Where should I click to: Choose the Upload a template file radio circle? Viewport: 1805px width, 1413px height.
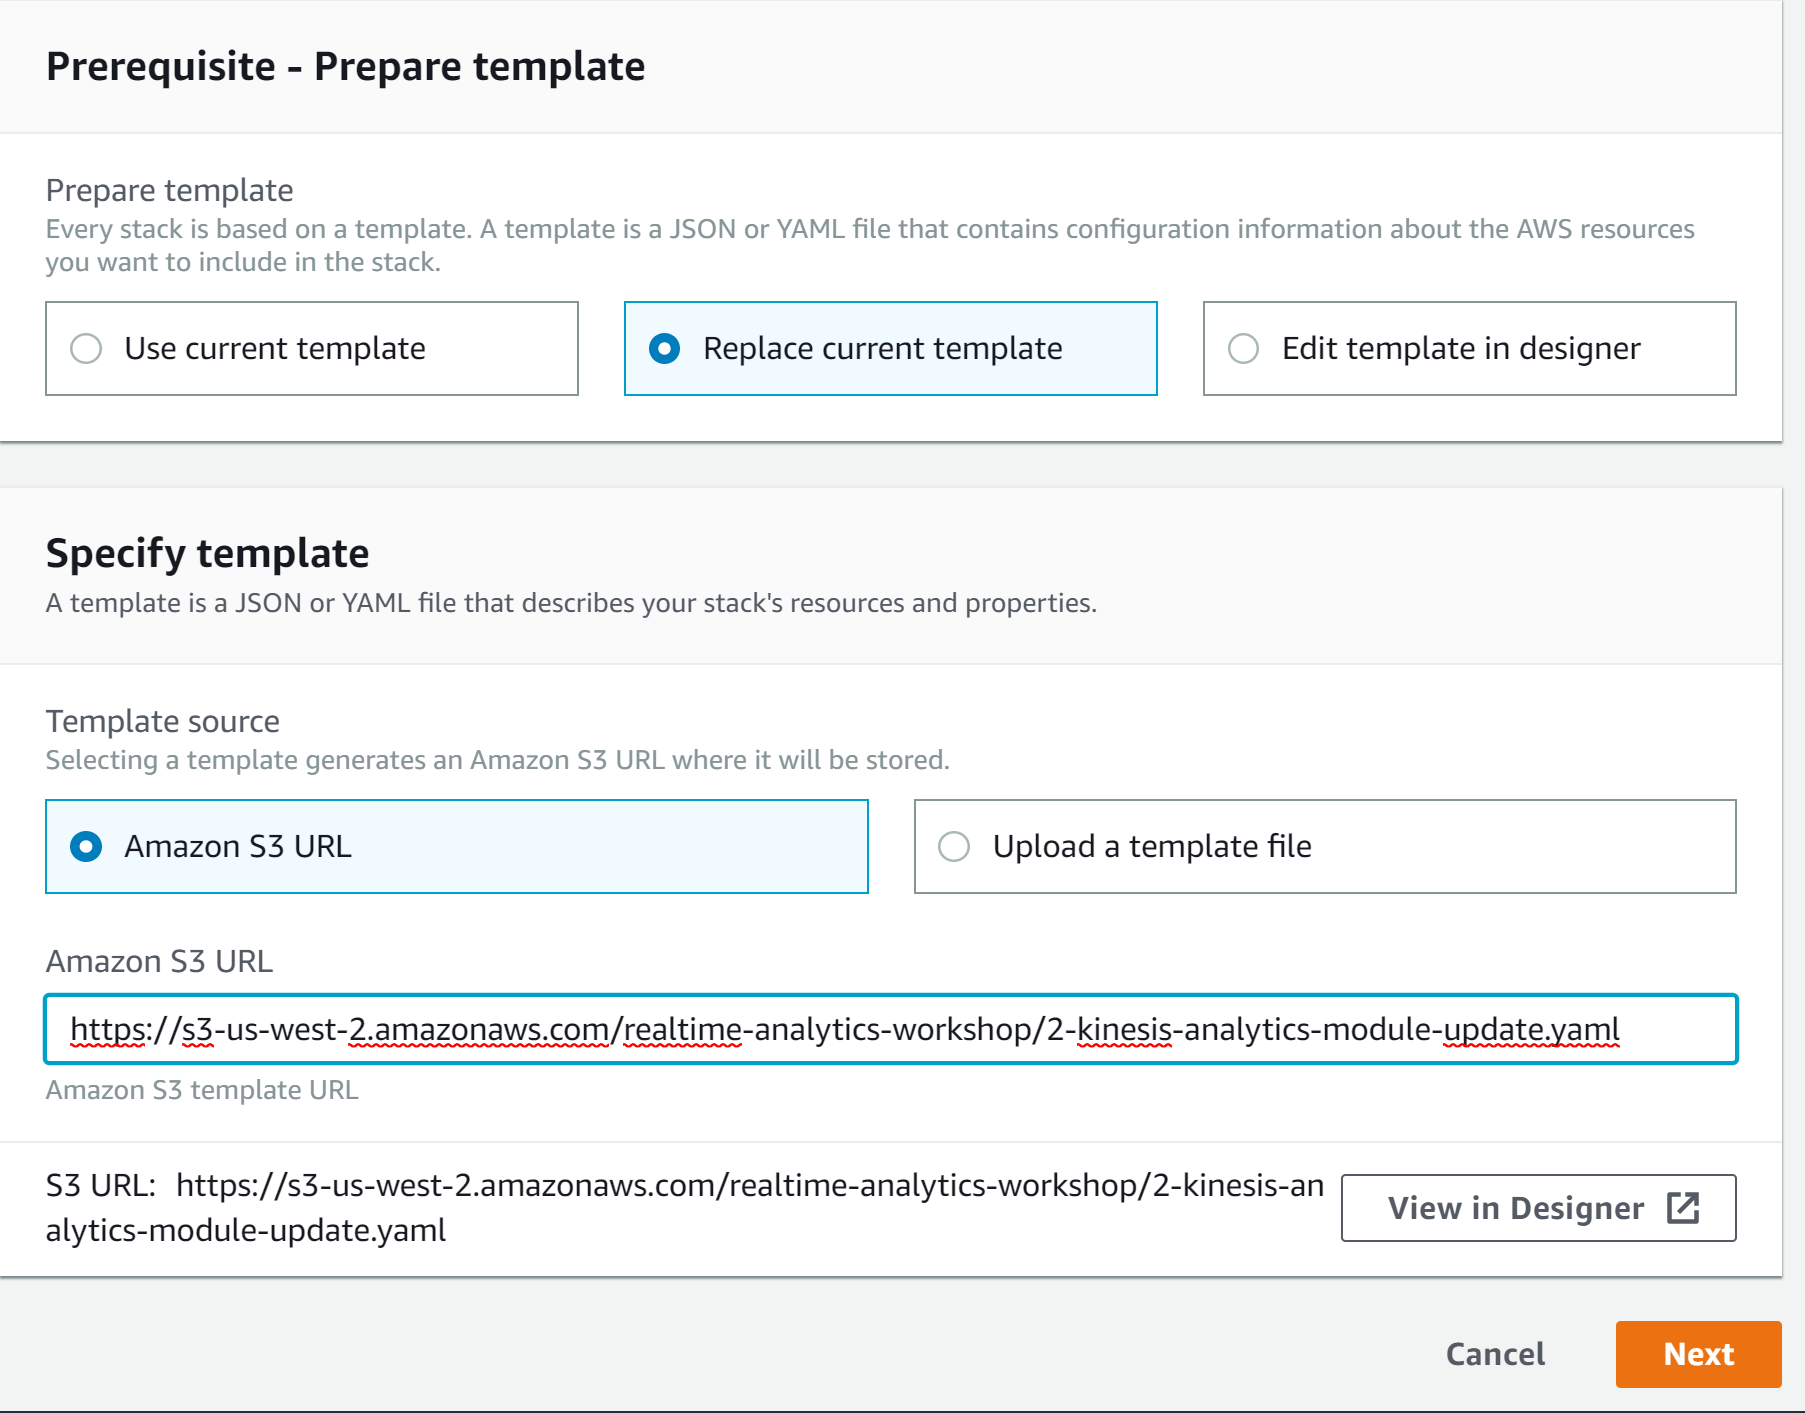(x=954, y=847)
